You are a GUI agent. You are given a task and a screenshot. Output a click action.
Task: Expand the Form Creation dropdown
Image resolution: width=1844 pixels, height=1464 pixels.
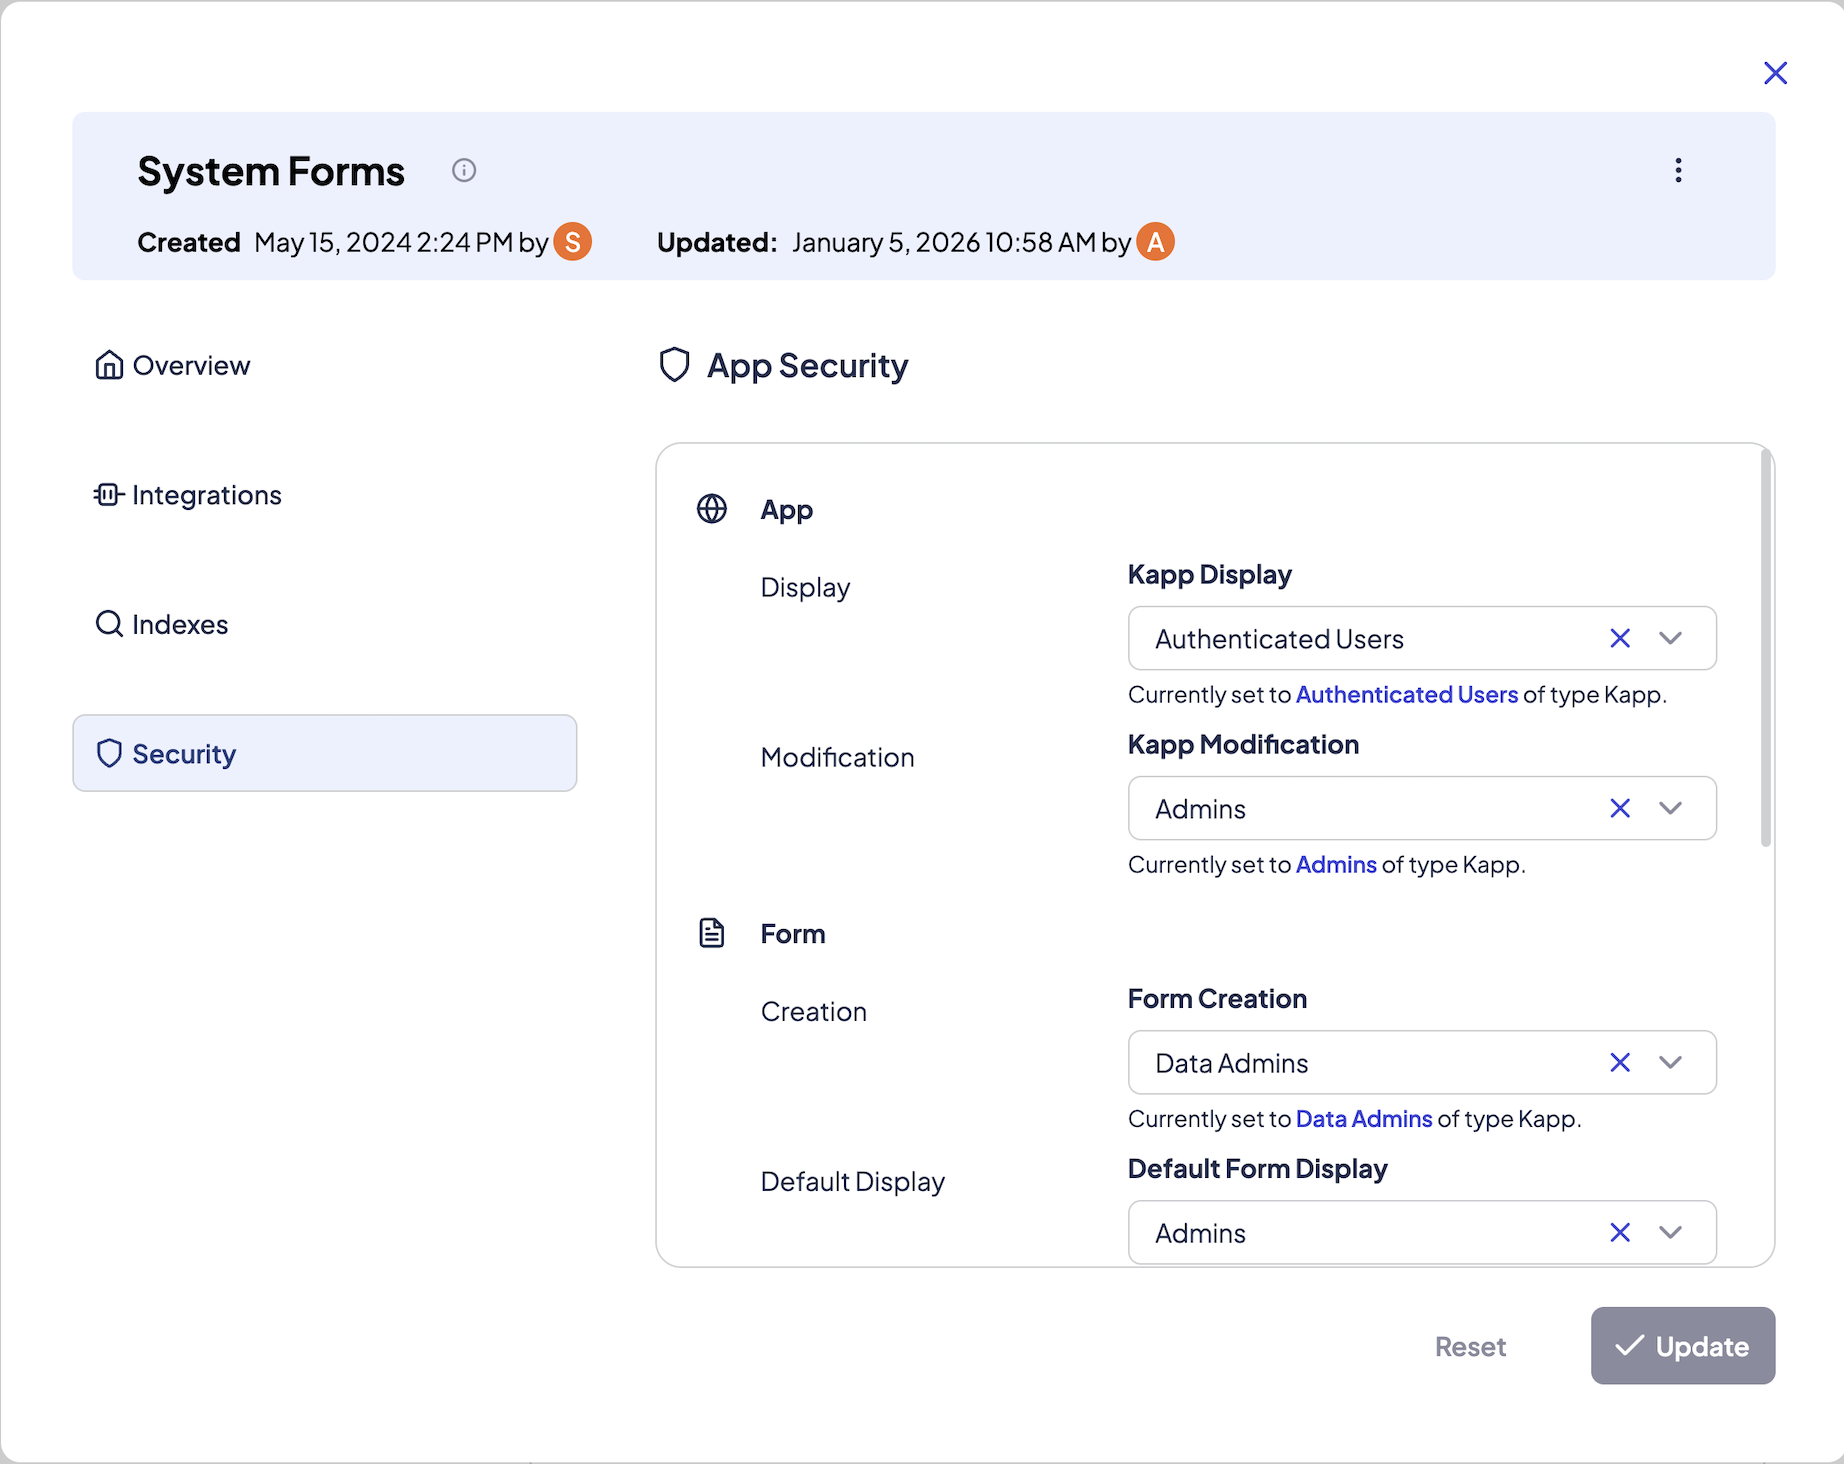pyautogui.click(x=1670, y=1063)
